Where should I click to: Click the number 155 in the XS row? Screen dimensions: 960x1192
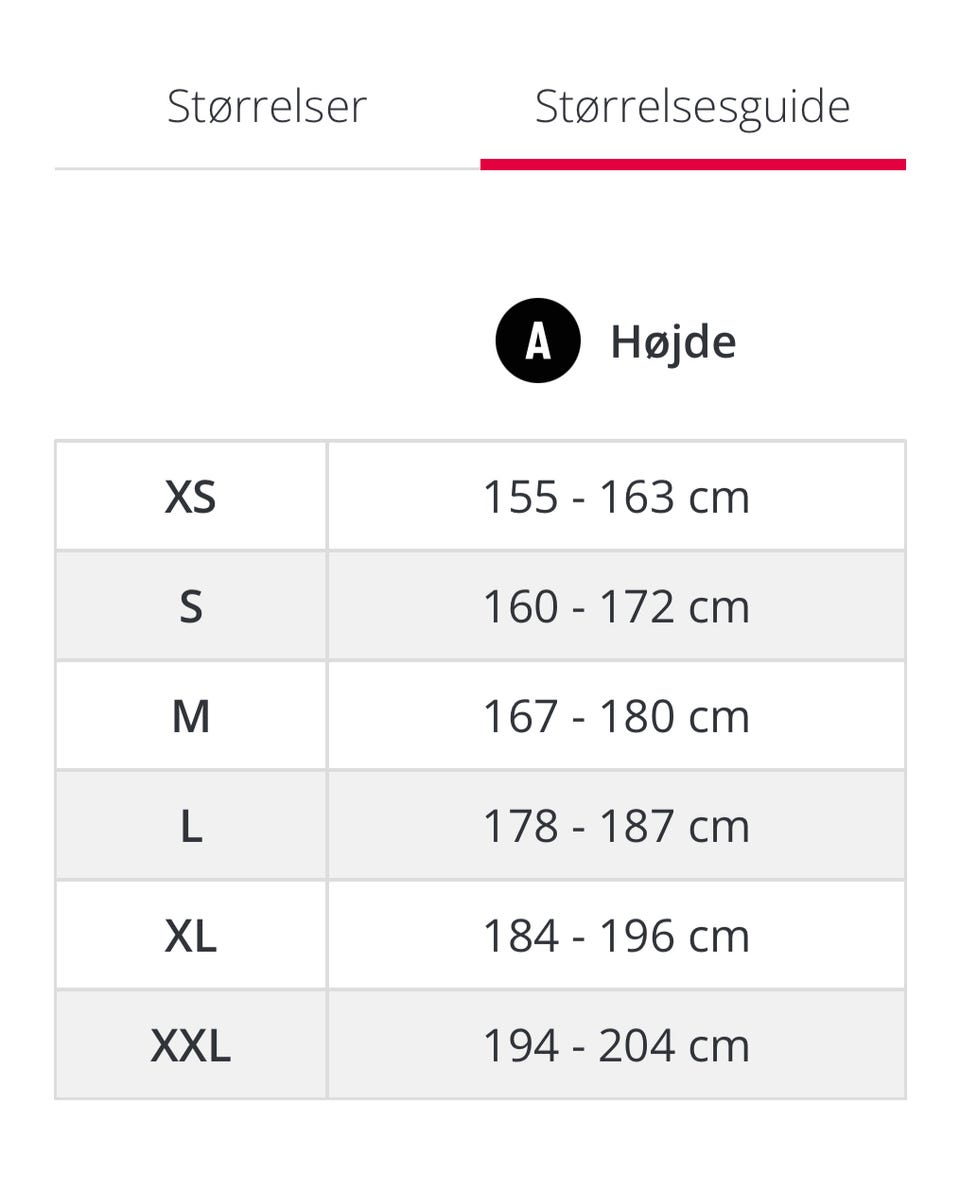520,497
